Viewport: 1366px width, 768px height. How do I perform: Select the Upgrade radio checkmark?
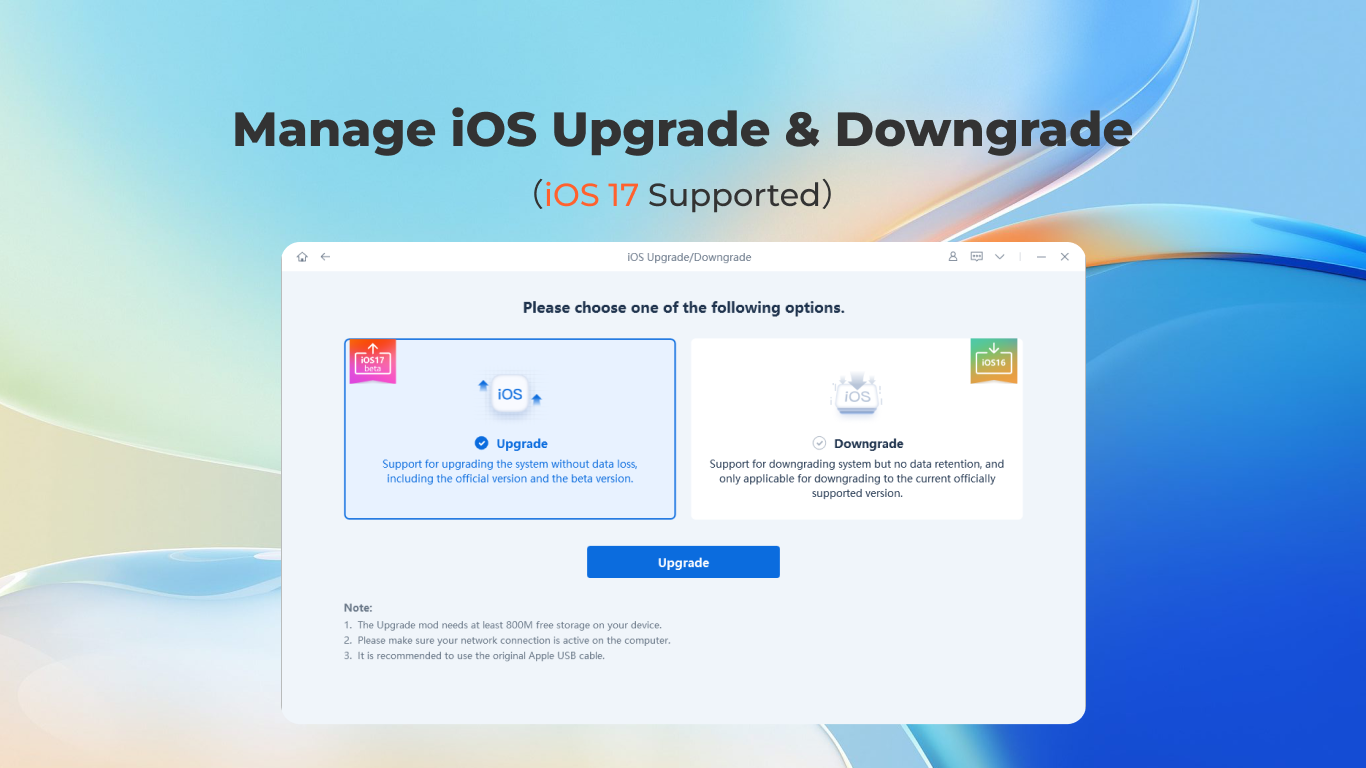(482, 443)
